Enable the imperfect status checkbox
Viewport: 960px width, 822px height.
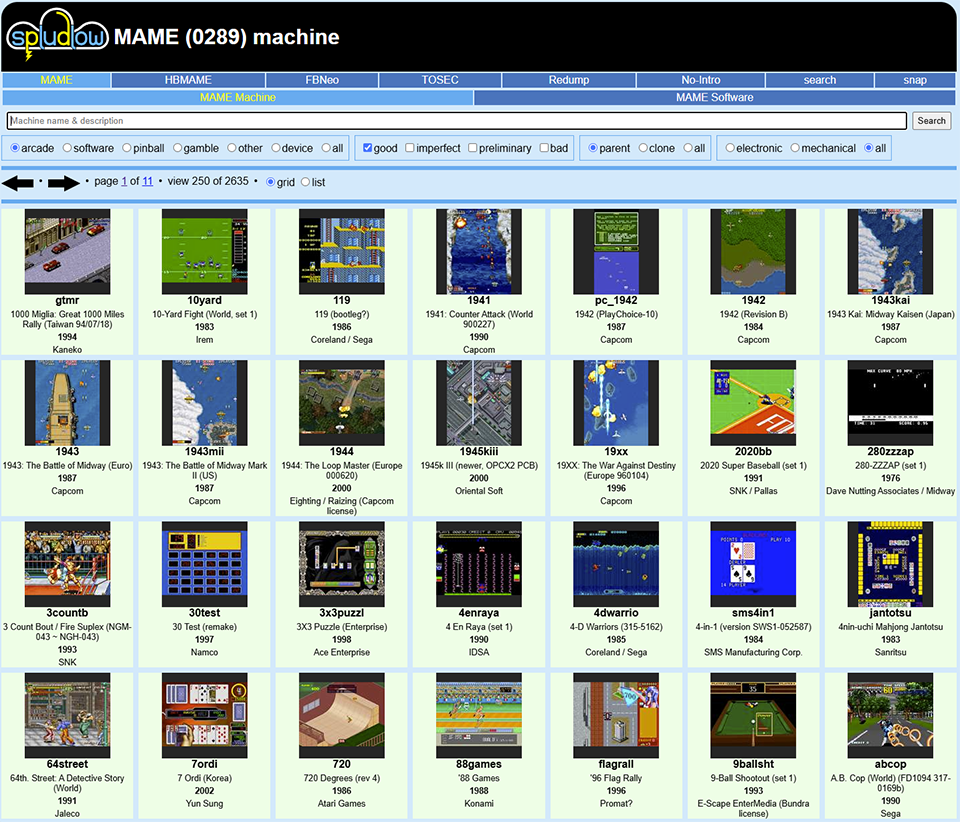pos(410,148)
